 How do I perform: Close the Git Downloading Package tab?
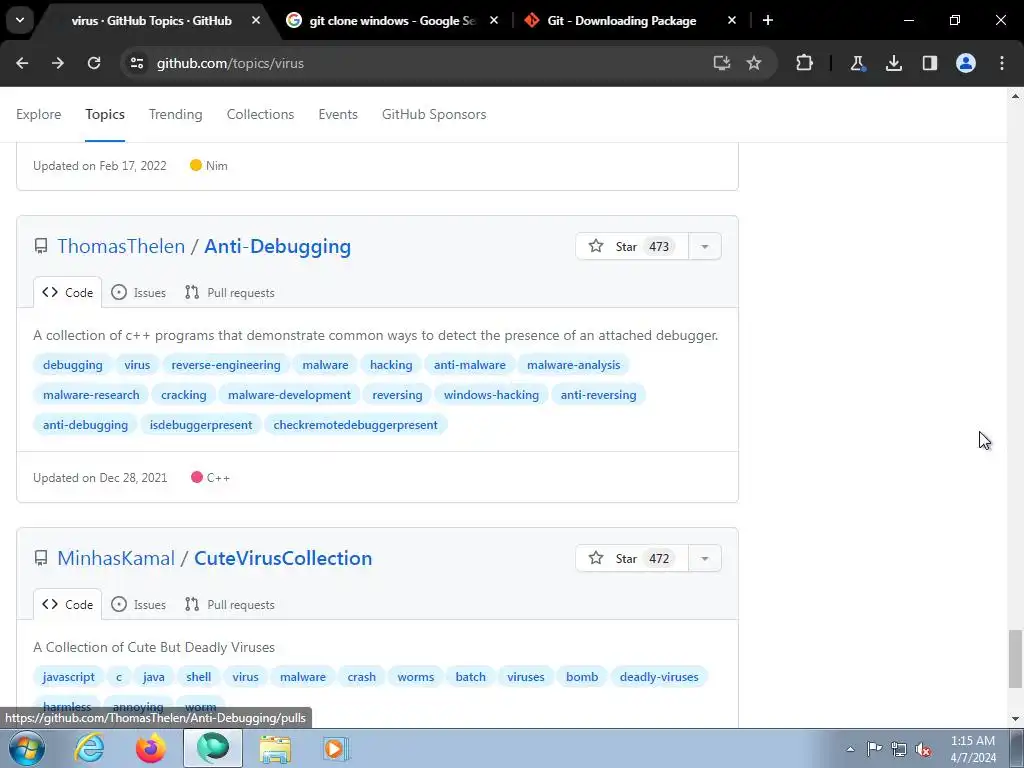[732, 21]
